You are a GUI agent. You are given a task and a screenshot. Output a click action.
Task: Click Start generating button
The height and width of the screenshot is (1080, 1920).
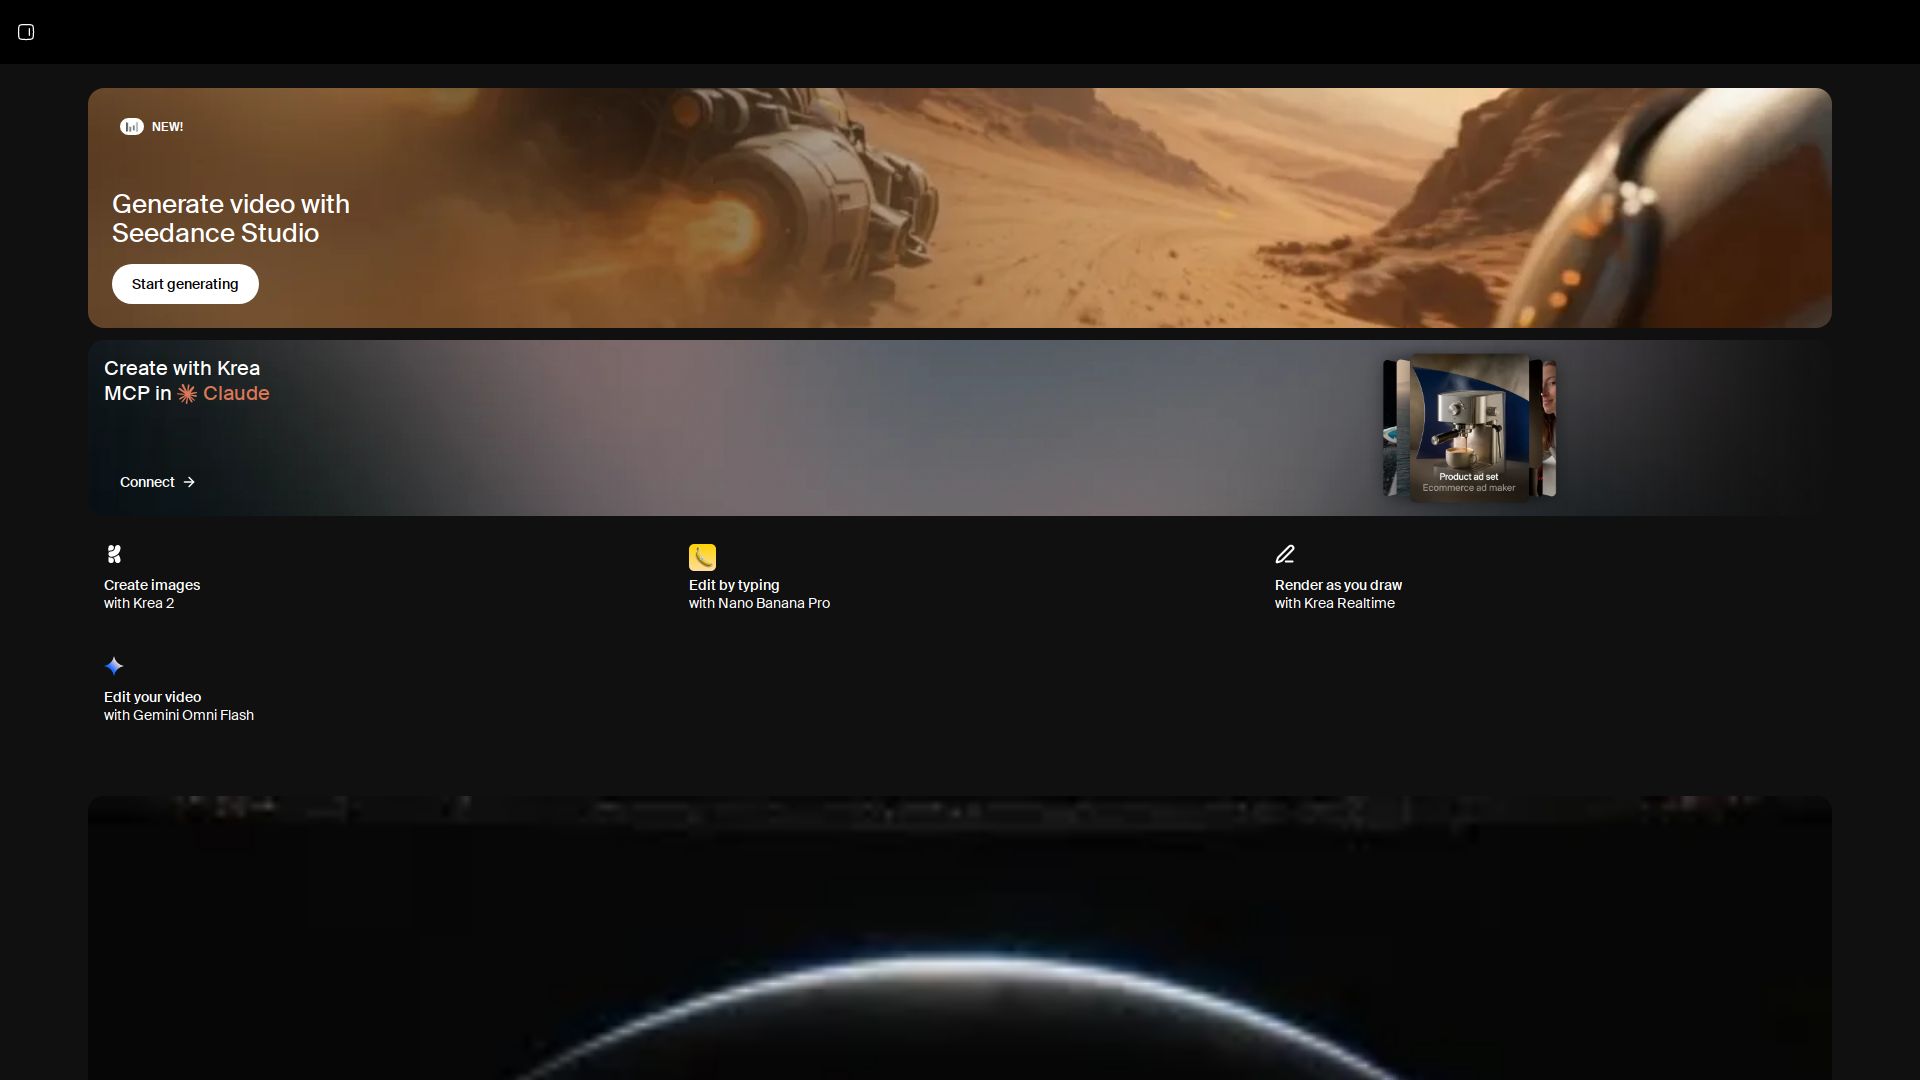(185, 284)
